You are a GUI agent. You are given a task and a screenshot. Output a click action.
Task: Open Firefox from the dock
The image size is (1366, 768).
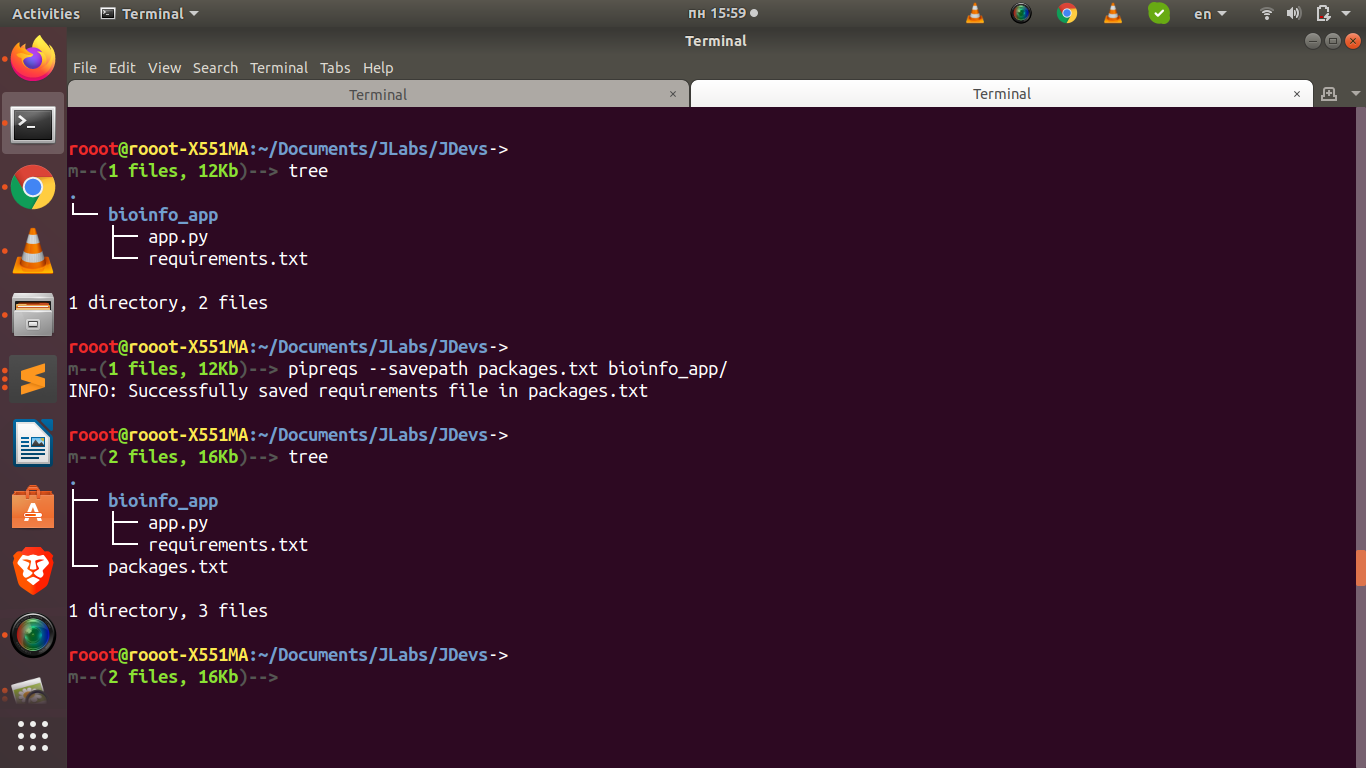point(33,59)
